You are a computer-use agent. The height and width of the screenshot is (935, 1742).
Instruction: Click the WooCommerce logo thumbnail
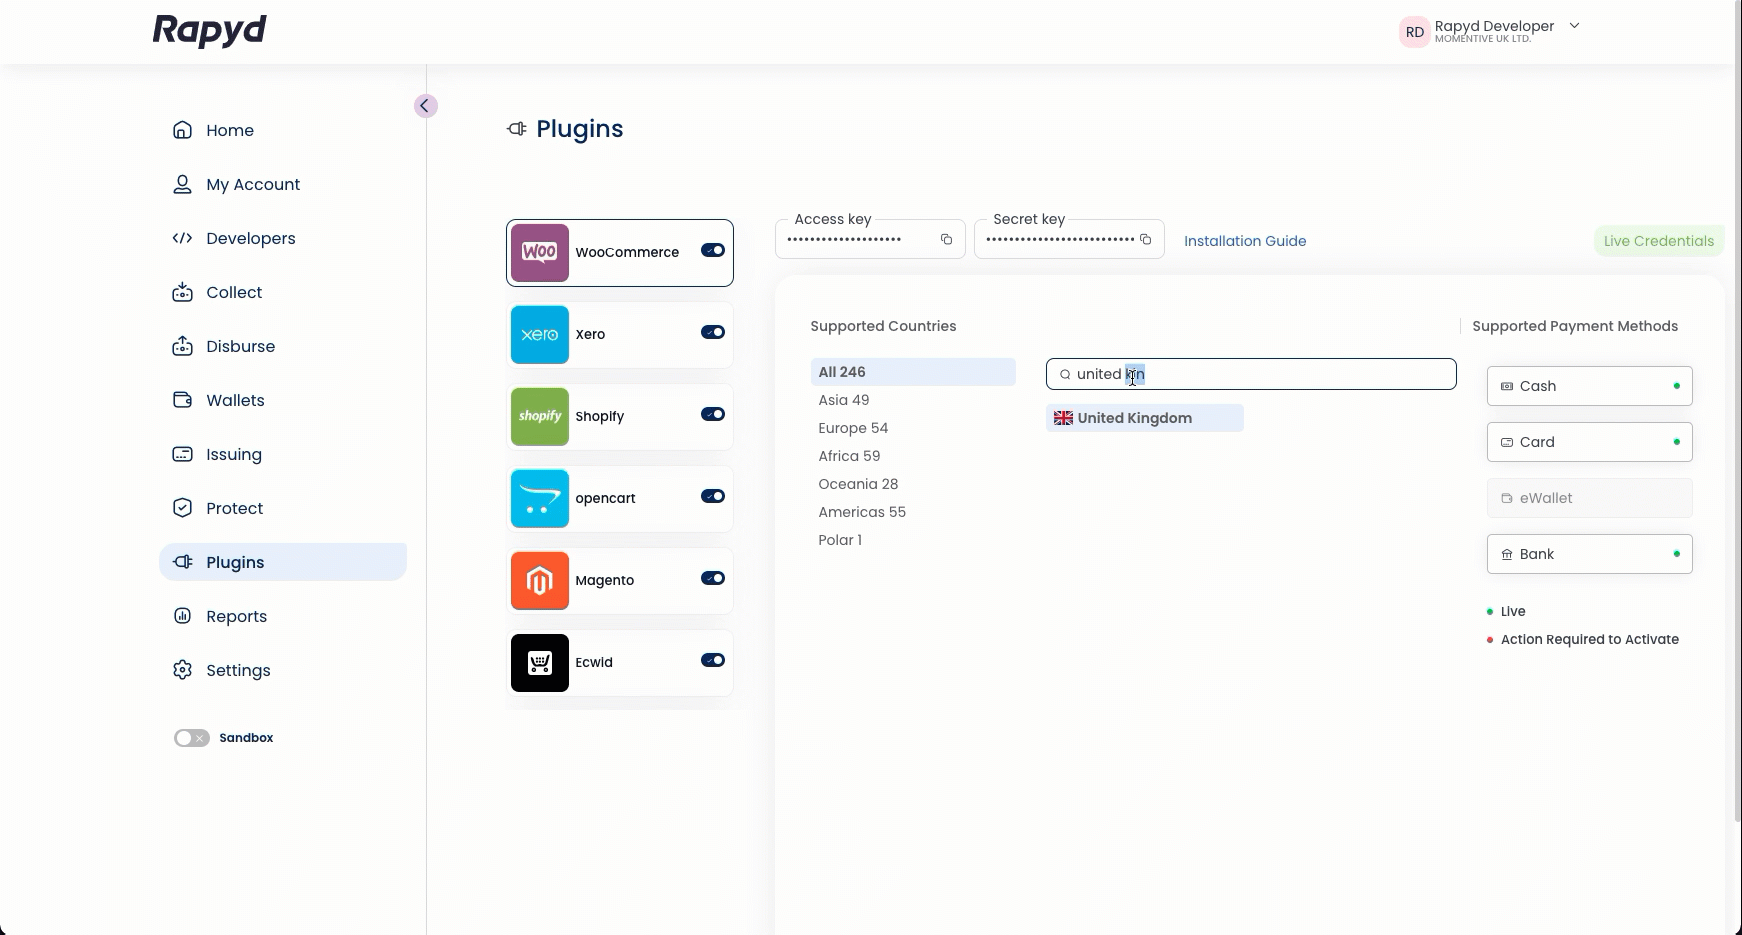coord(540,253)
